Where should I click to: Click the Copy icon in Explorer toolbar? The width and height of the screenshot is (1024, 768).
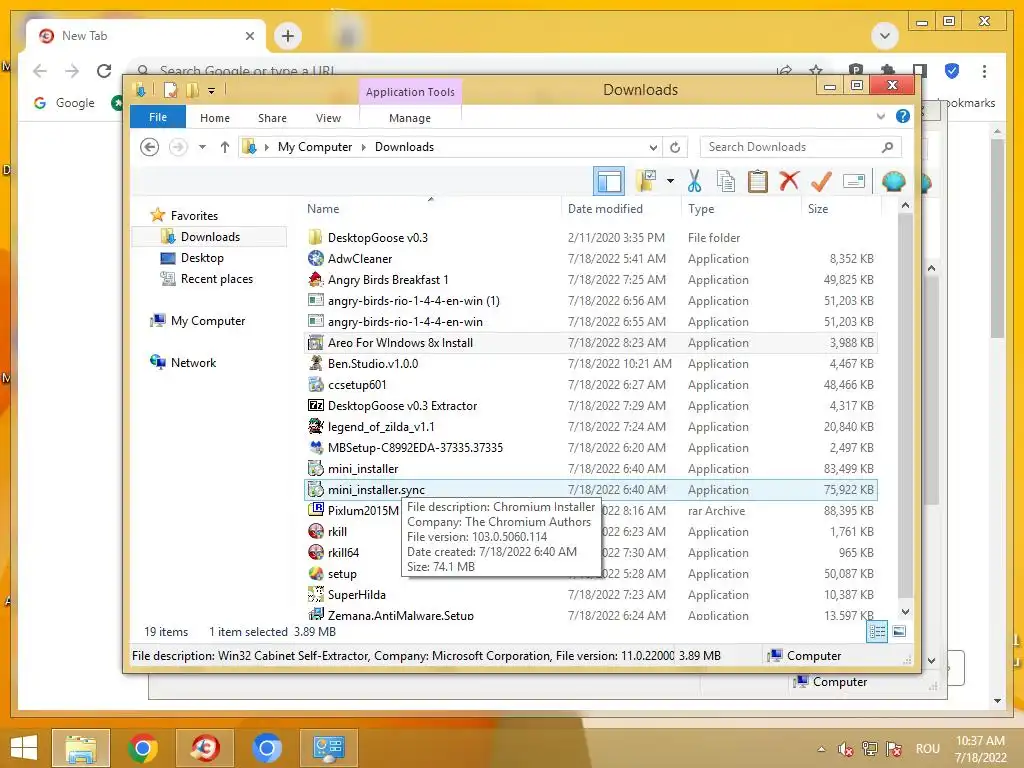(x=726, y=182)
